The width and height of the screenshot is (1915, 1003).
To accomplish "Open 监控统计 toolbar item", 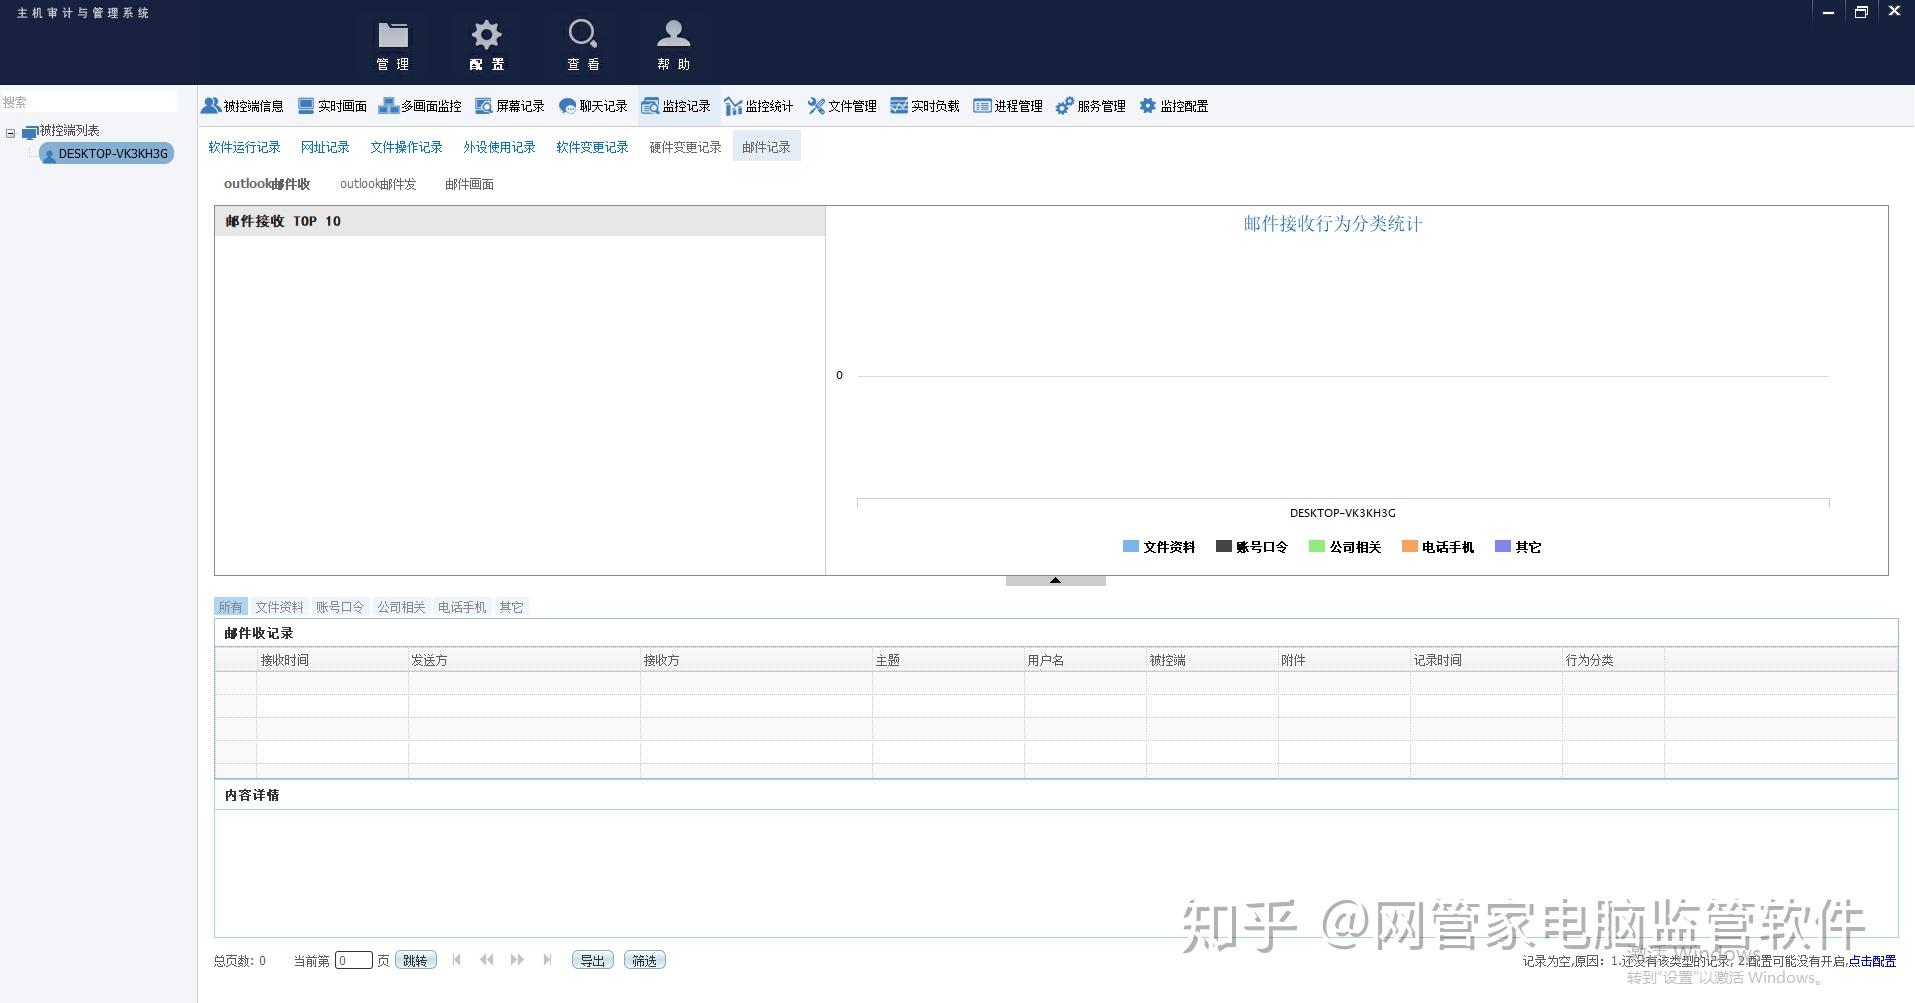I will click(759, 106).
